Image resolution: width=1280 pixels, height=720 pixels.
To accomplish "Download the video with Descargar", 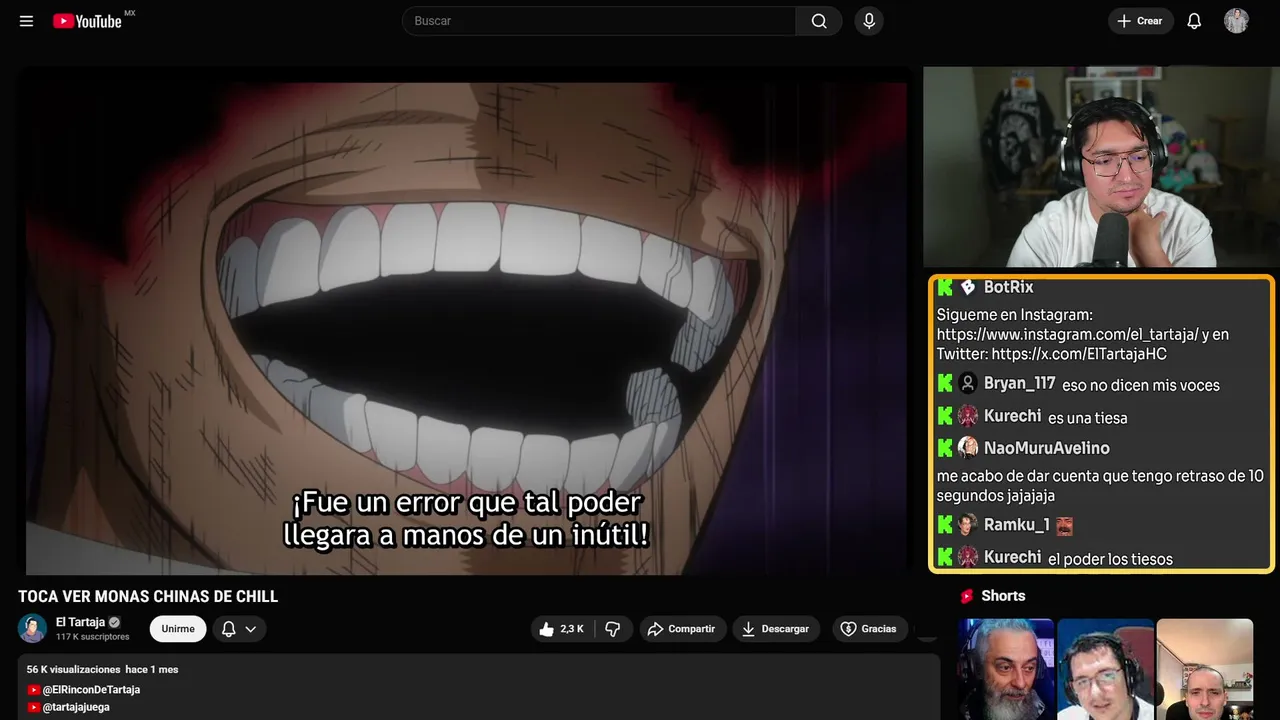I will click(776, 629).
